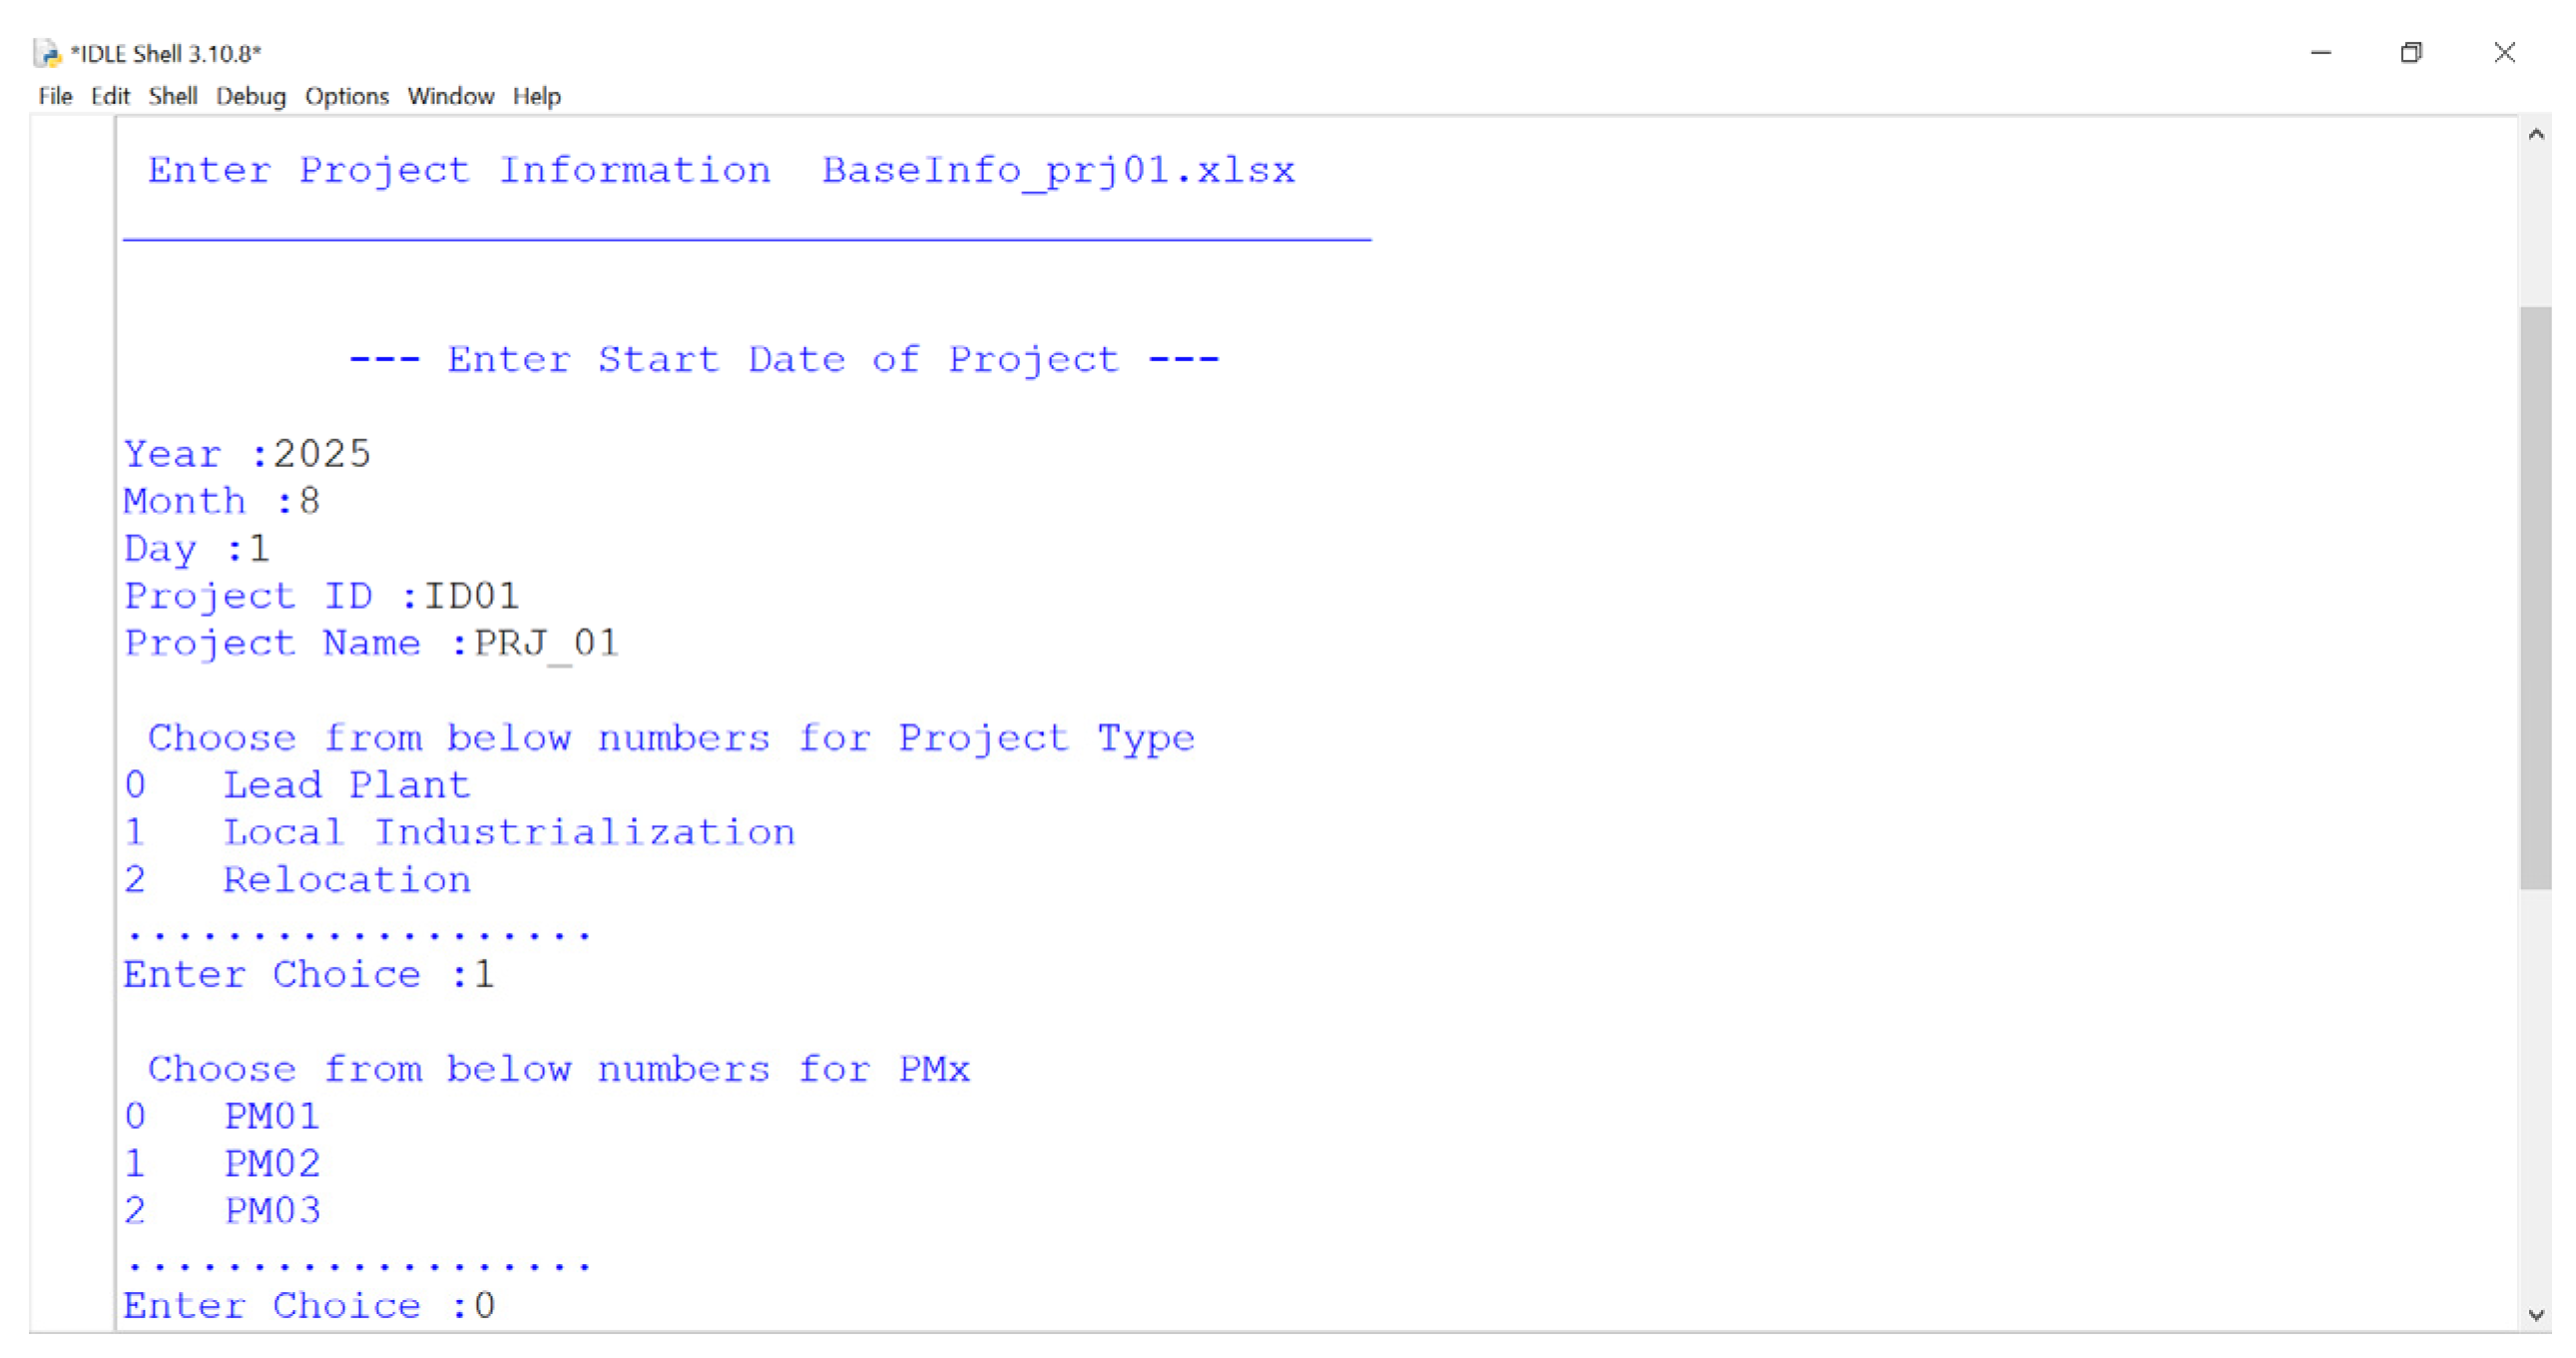Screen dimensions: 2576x1358
Task: Close the IDLE Shell window
Action: tap(2504, 53)
